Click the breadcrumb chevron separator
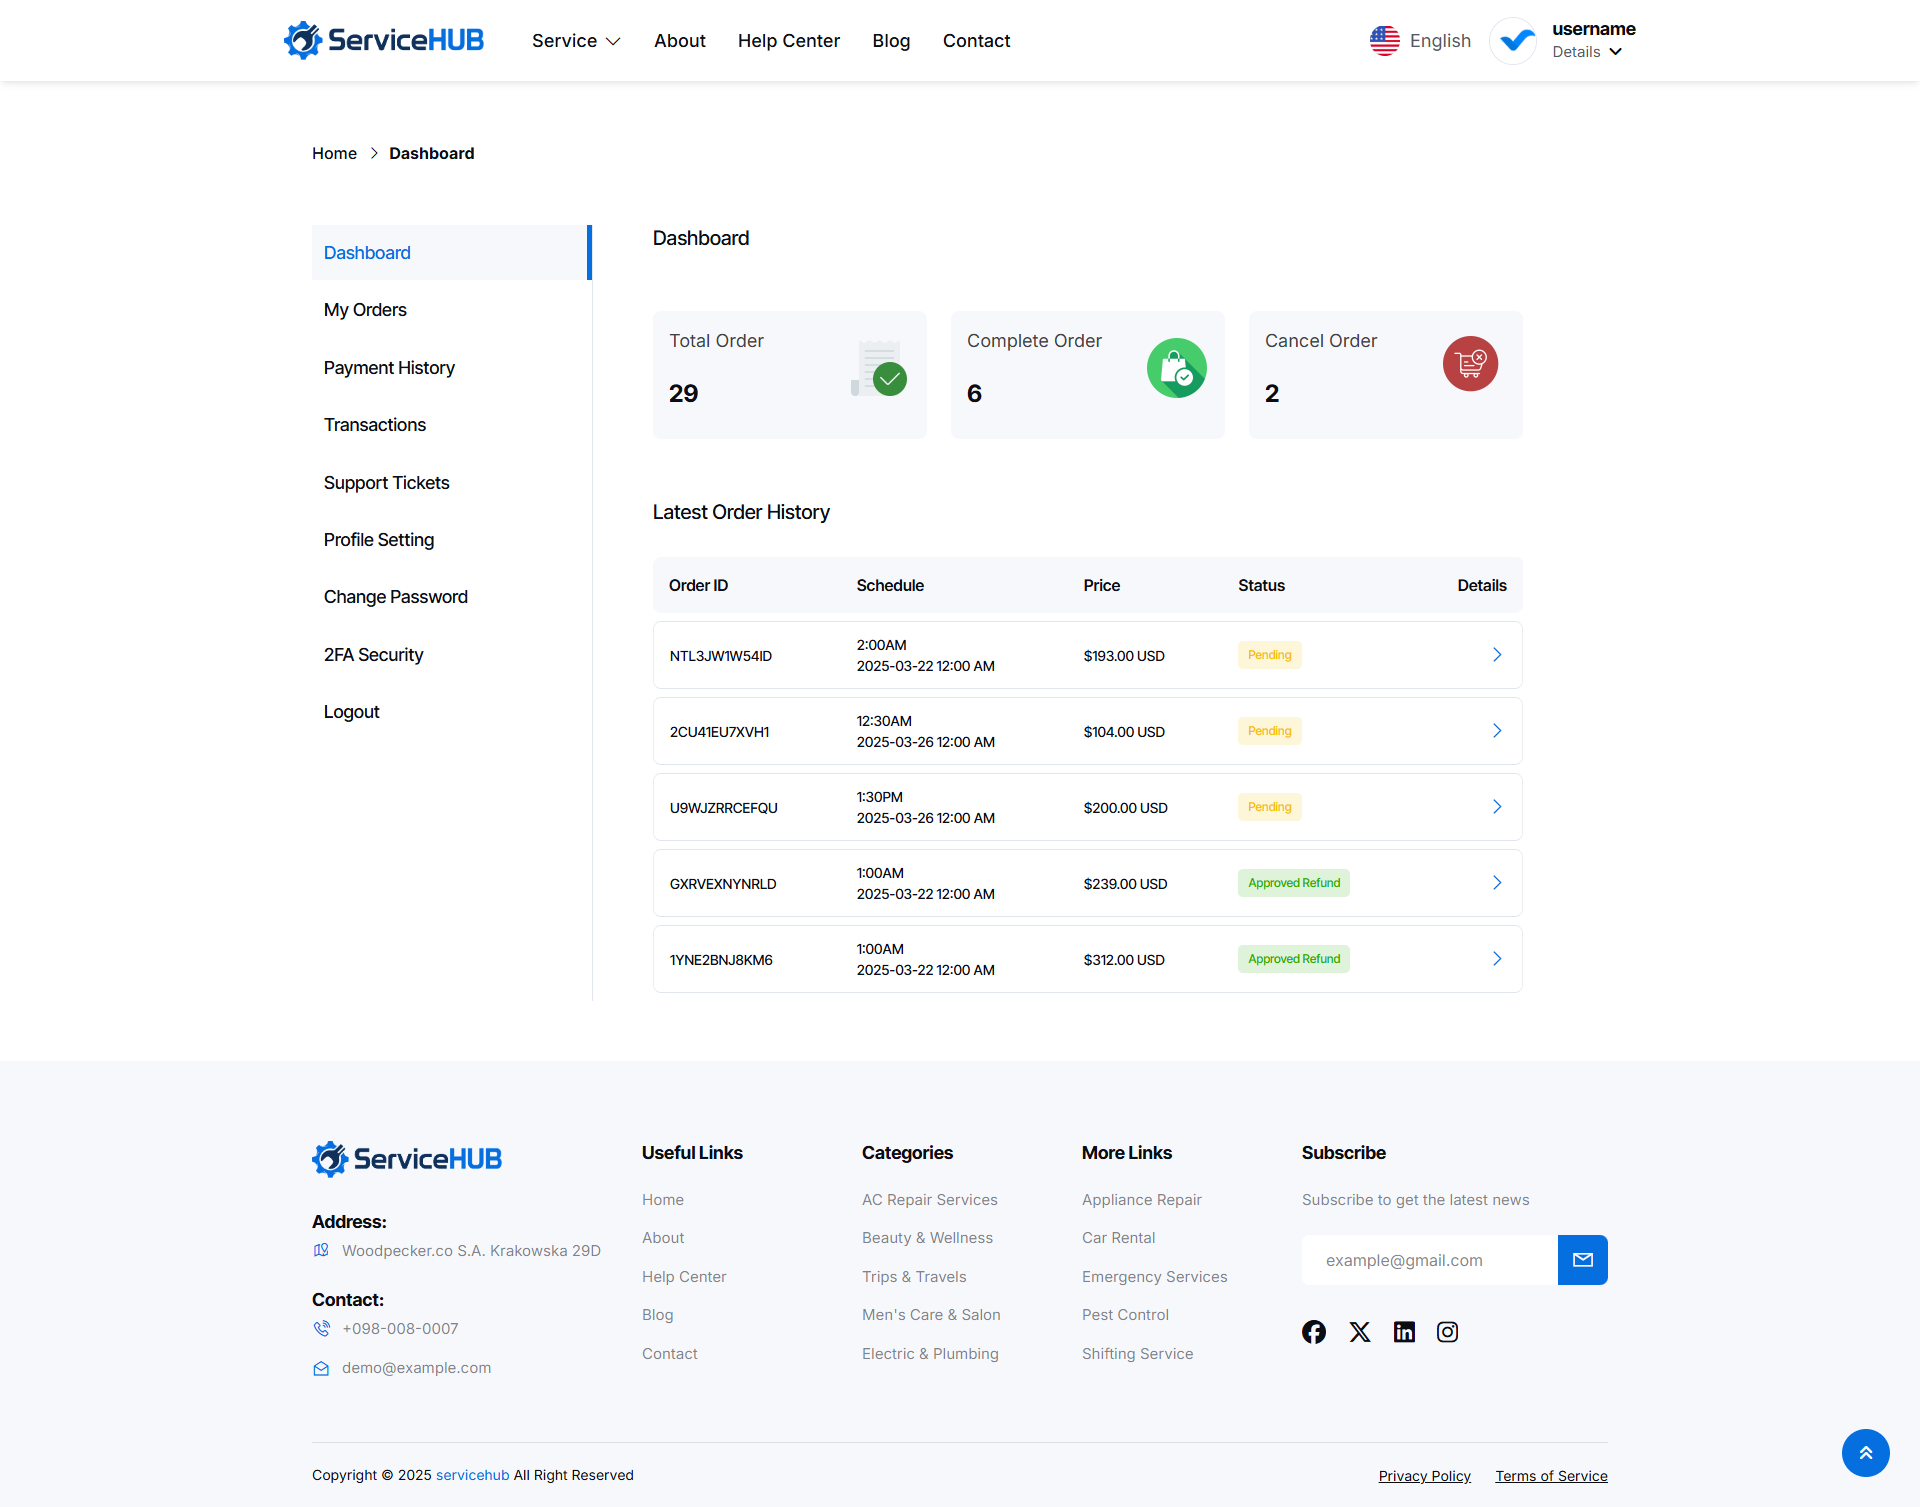Screen dimensions: 1920x1507 (374, 153)
